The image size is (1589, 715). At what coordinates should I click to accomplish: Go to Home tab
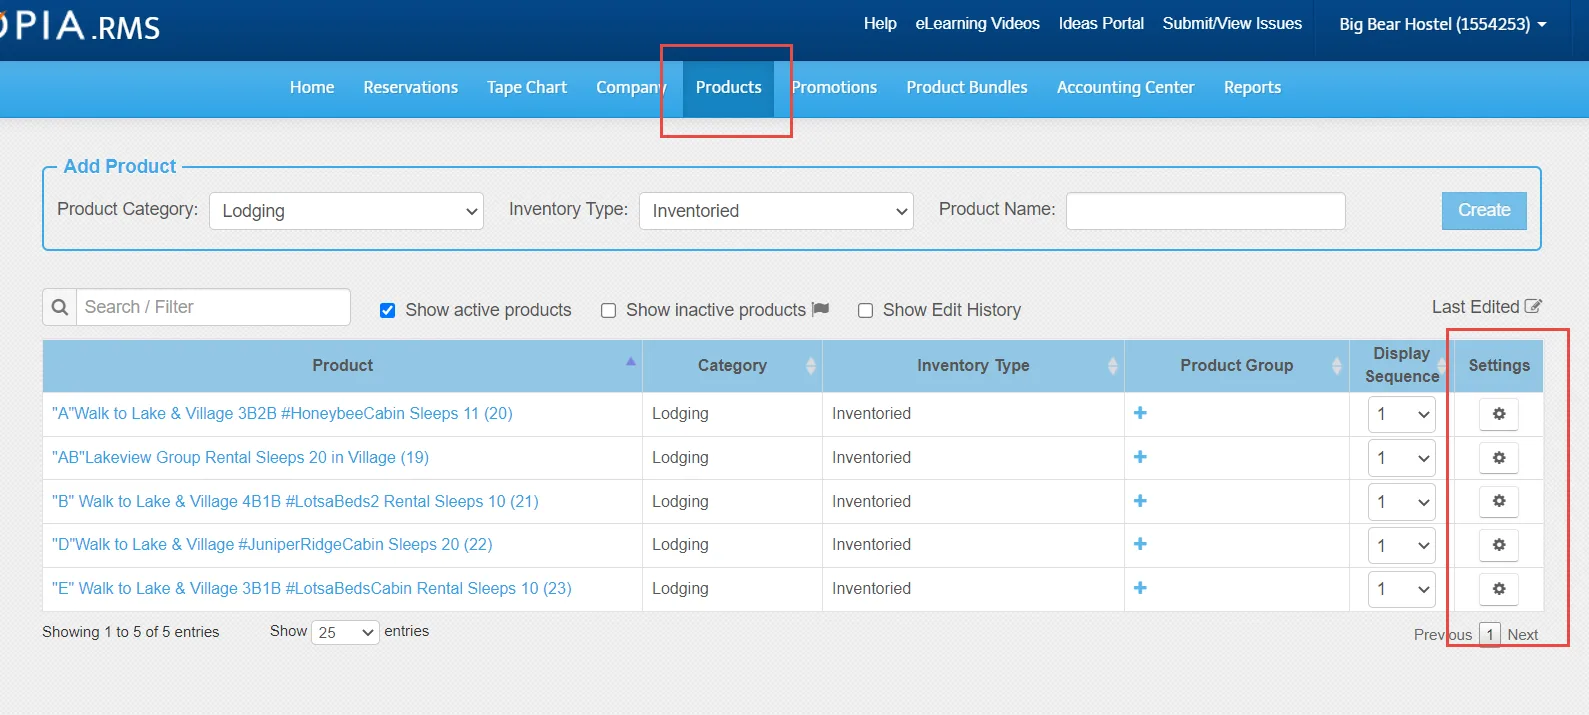(312, 87)
